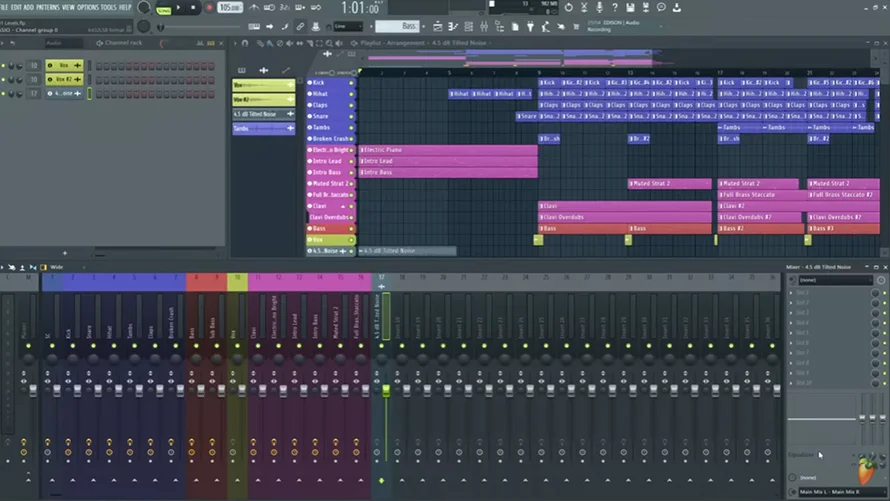This screenshot has width=890, height=501.
Task: Click the playlist magnet snap icon
Action: [245, 43]
